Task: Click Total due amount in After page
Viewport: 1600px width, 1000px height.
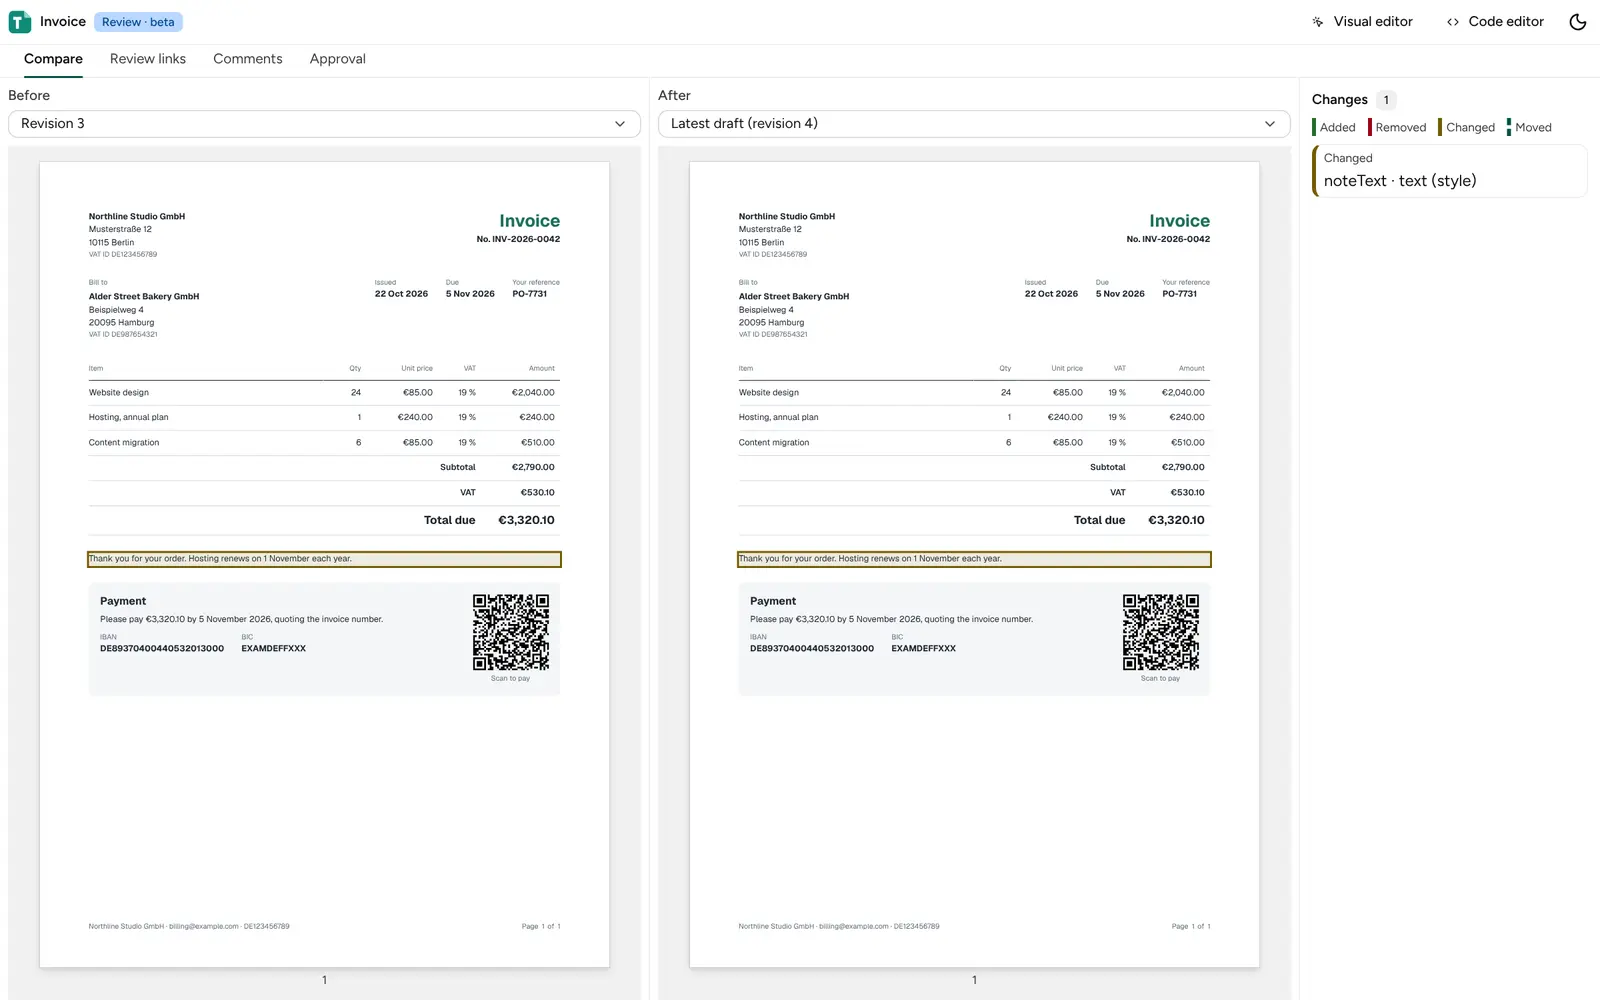Action: (1176, 520)
